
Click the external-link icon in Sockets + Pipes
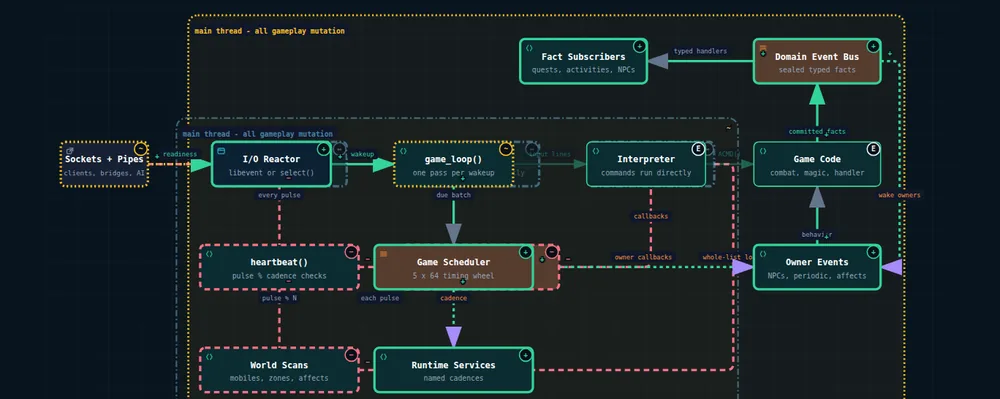click(x=70, y=151)
